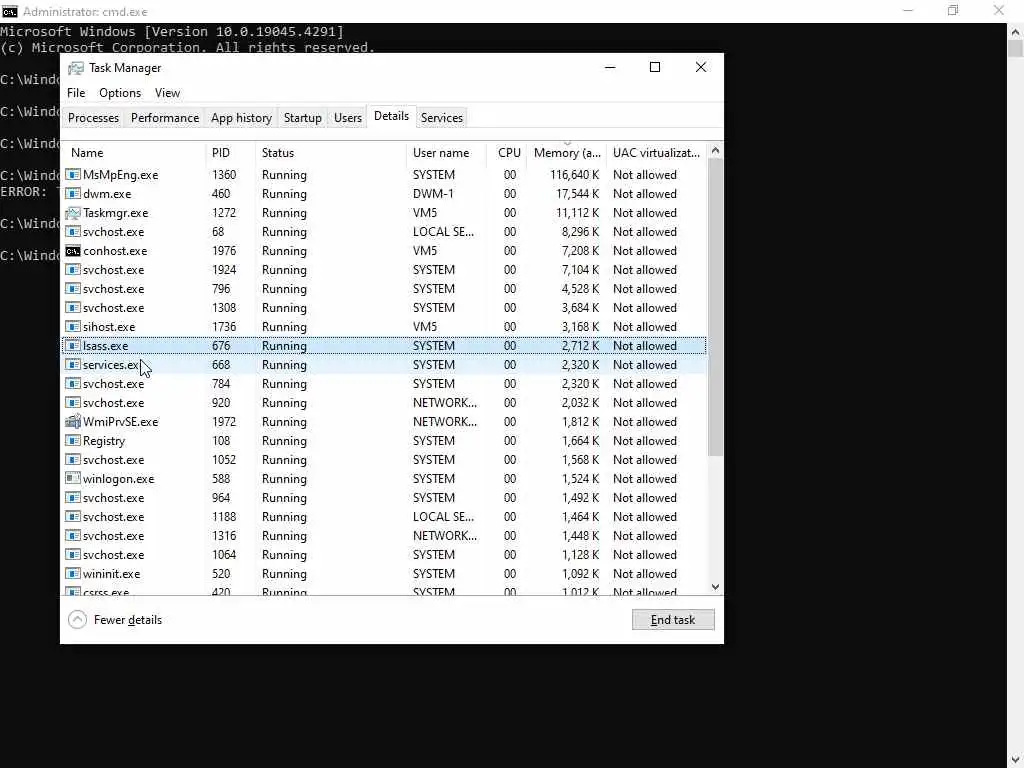Click the sihost.exe process icon
This screenshot has width=1024, height=768.
pos(73,327)
